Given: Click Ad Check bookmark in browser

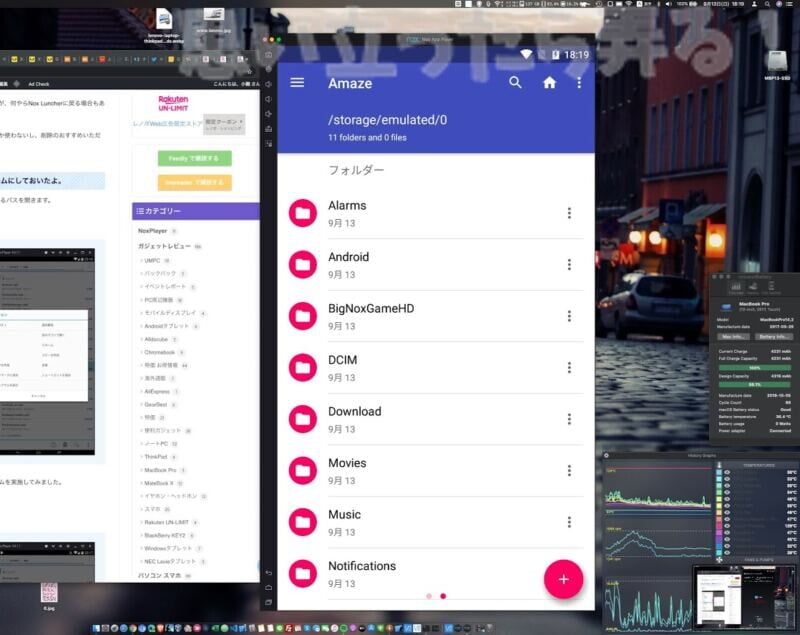Looking at the screenshot, I should pyautogui.click(x=39, y=84).
